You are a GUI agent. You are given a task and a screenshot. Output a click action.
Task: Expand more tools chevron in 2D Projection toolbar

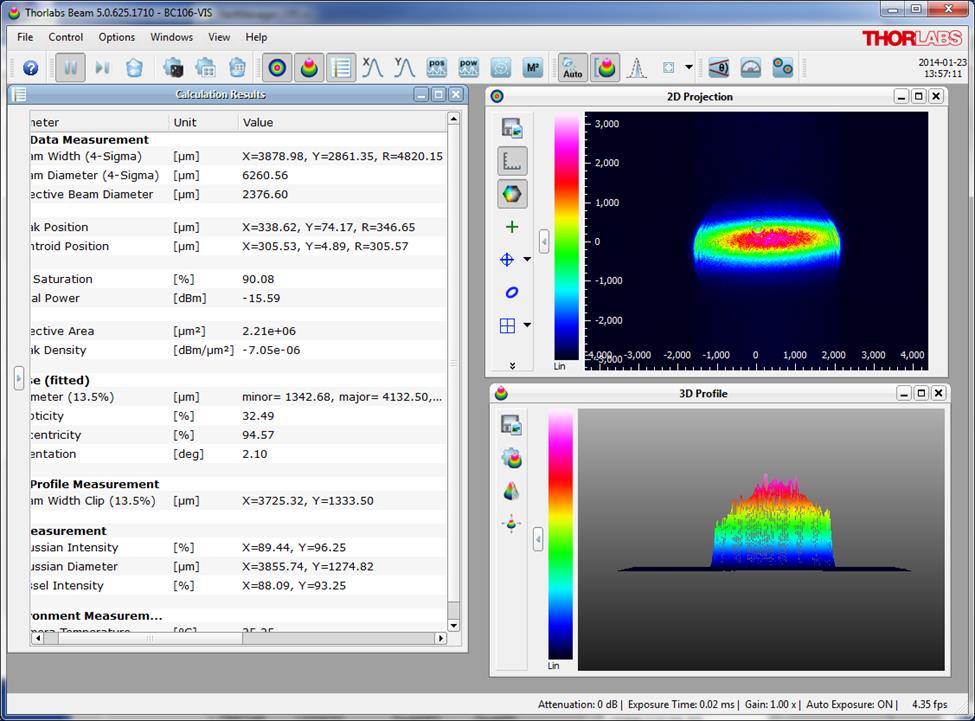pyautogui.click(x=512, y=366)
